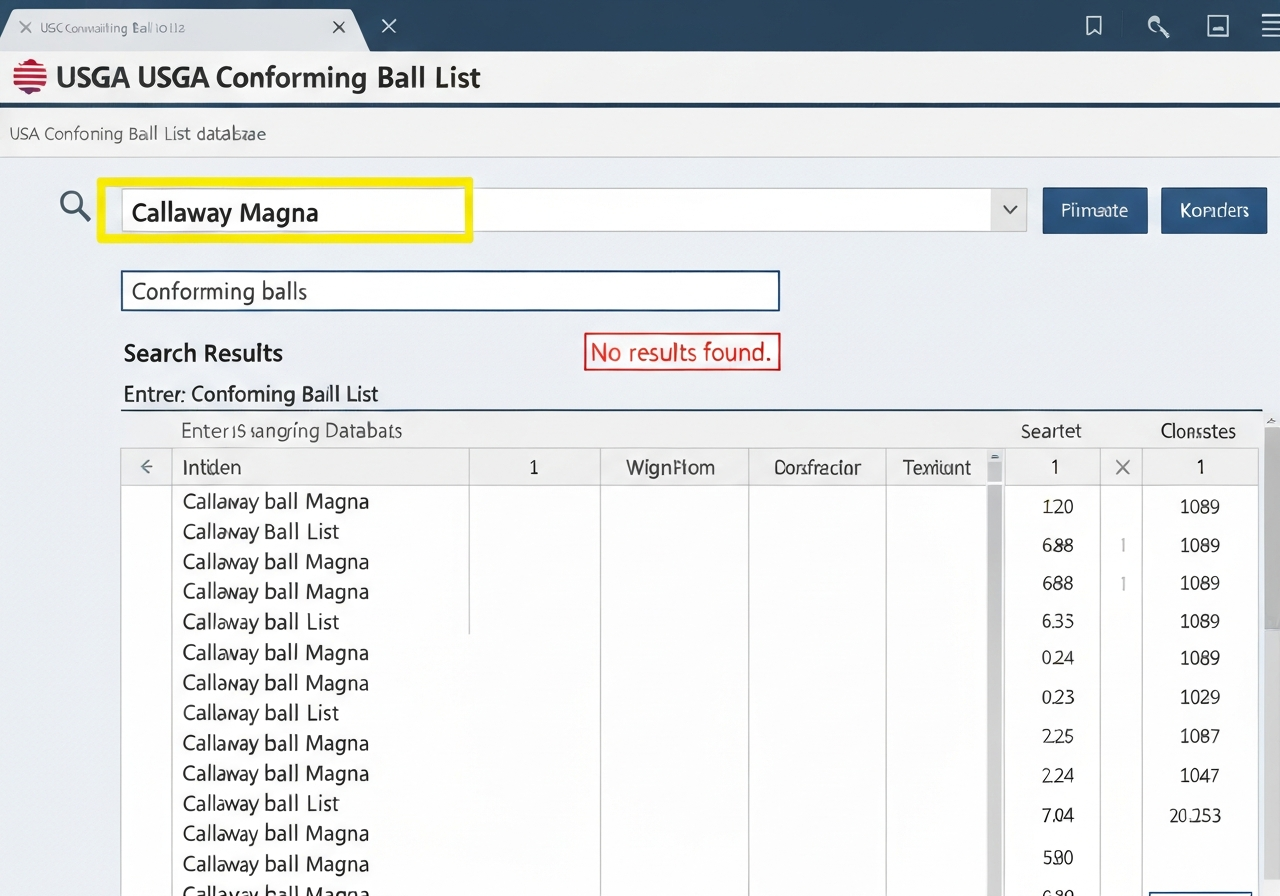This screenshot has width=1280, height=896.
Task: Click the value 590 in the table
Action: [x=1057, y=857]
